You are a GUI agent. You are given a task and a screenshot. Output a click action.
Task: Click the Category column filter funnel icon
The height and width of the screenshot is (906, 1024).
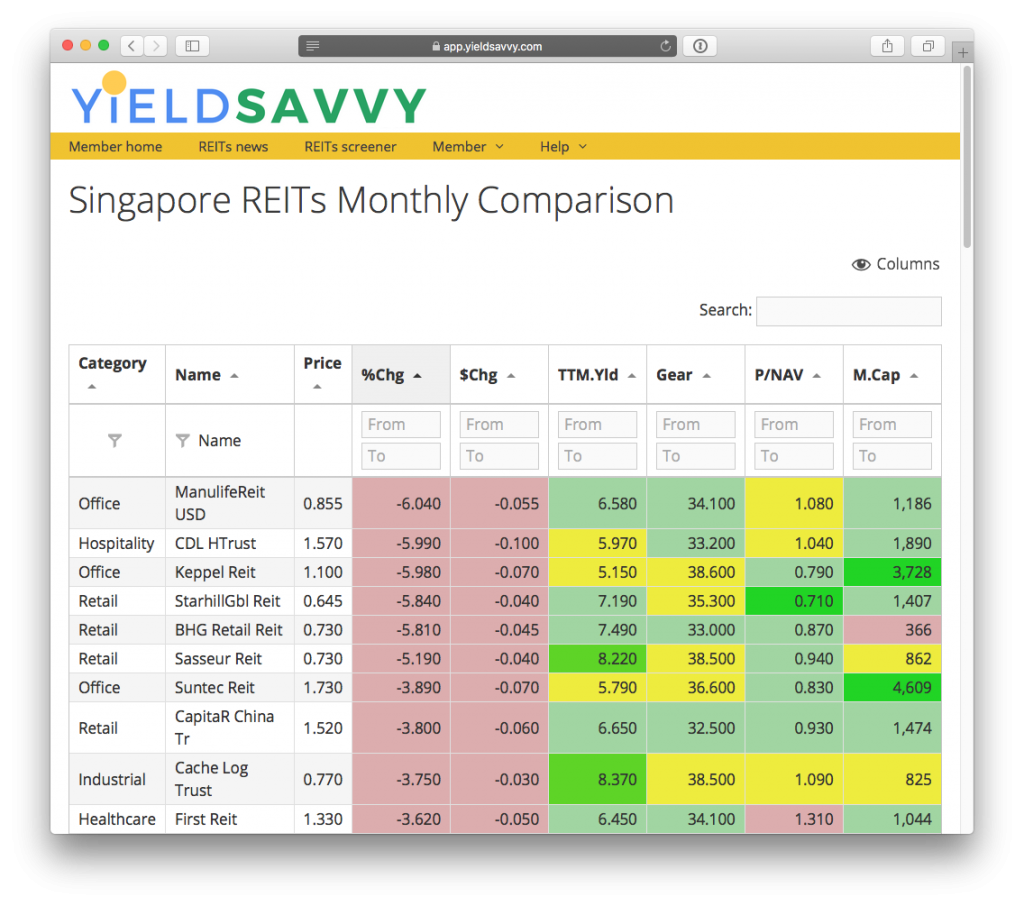115,440
